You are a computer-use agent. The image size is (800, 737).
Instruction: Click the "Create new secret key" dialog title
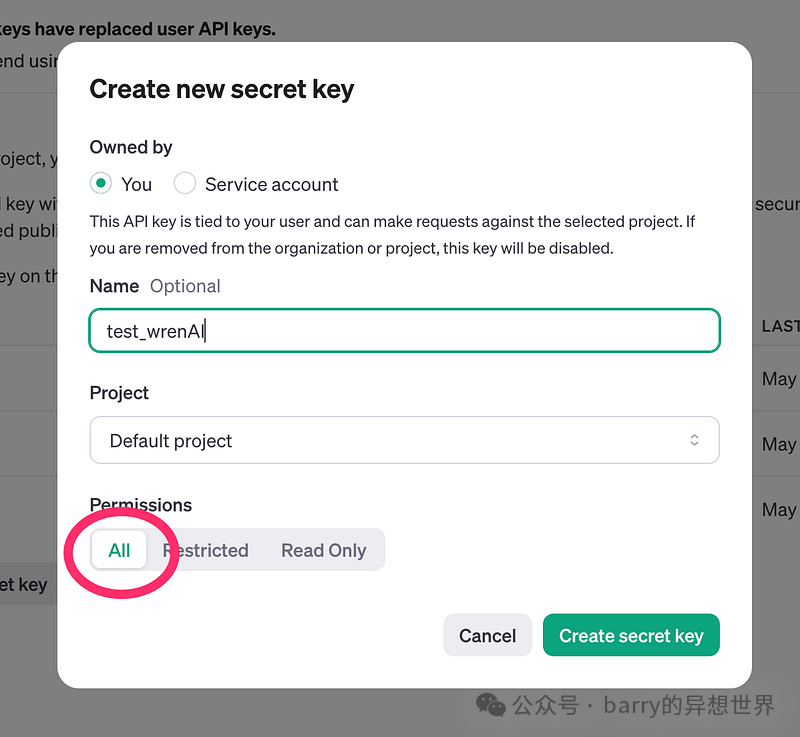click(x=222, y=89)
